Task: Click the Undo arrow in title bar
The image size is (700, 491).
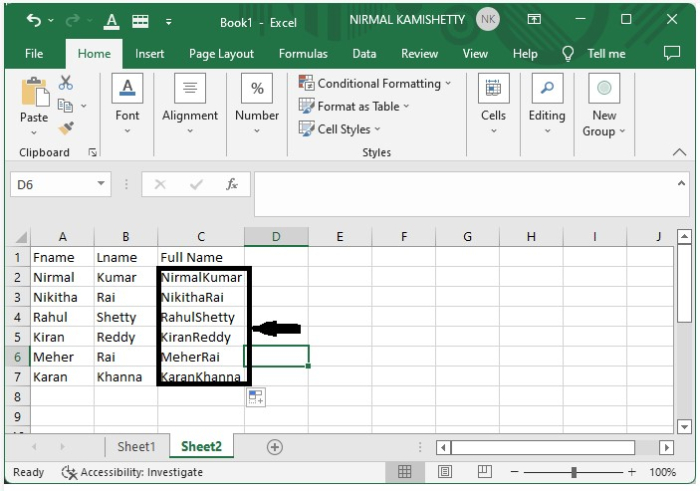Action: tap(34, 19)
